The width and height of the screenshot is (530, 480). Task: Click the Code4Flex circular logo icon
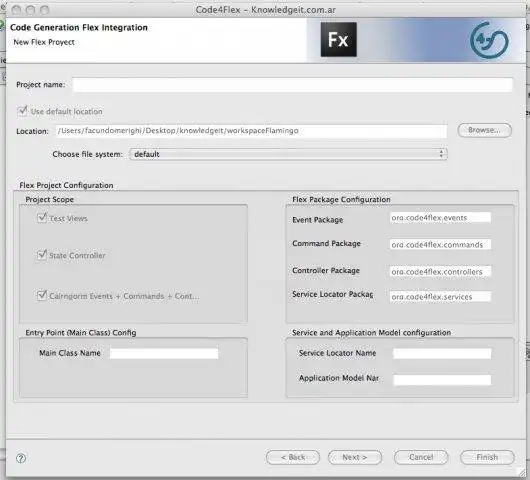[489, 40]
